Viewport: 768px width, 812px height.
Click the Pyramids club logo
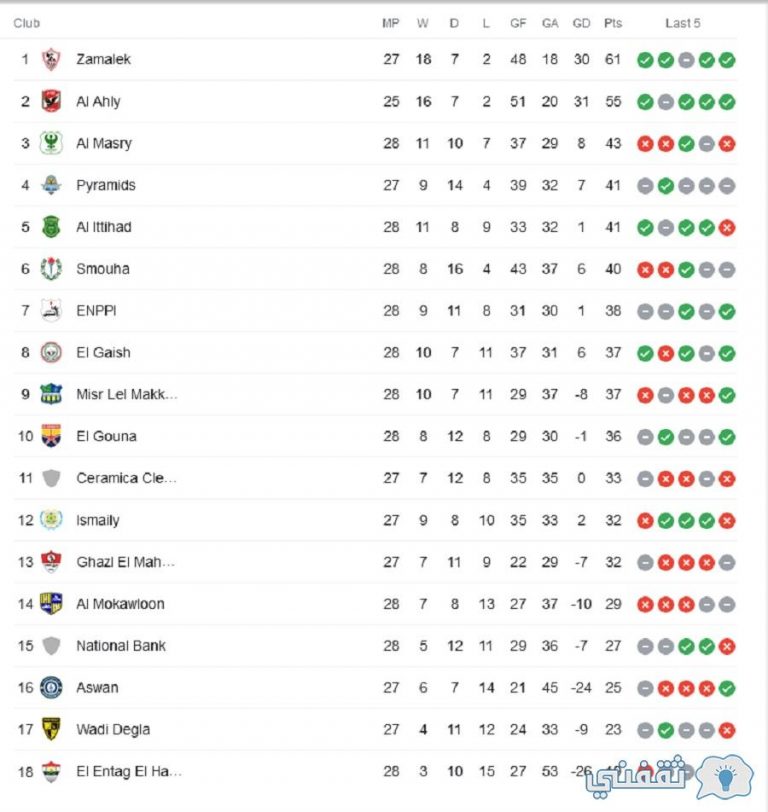(51, 185)
